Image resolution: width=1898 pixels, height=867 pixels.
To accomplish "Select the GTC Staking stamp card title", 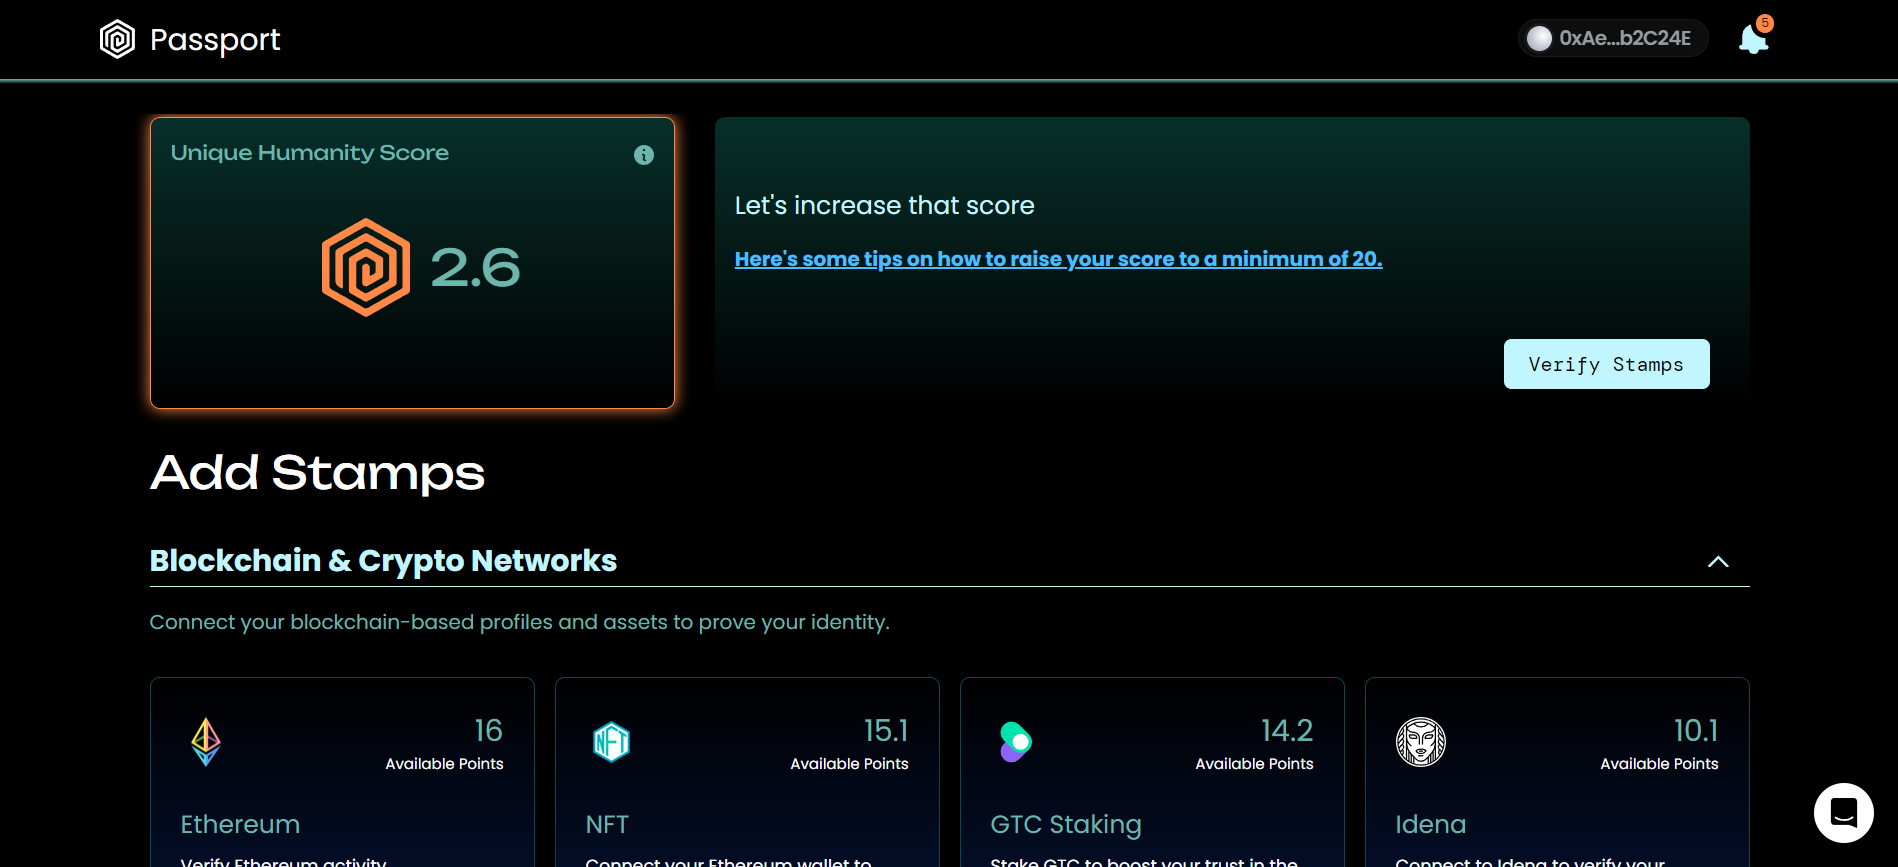I will click(x=1066, y=825).
